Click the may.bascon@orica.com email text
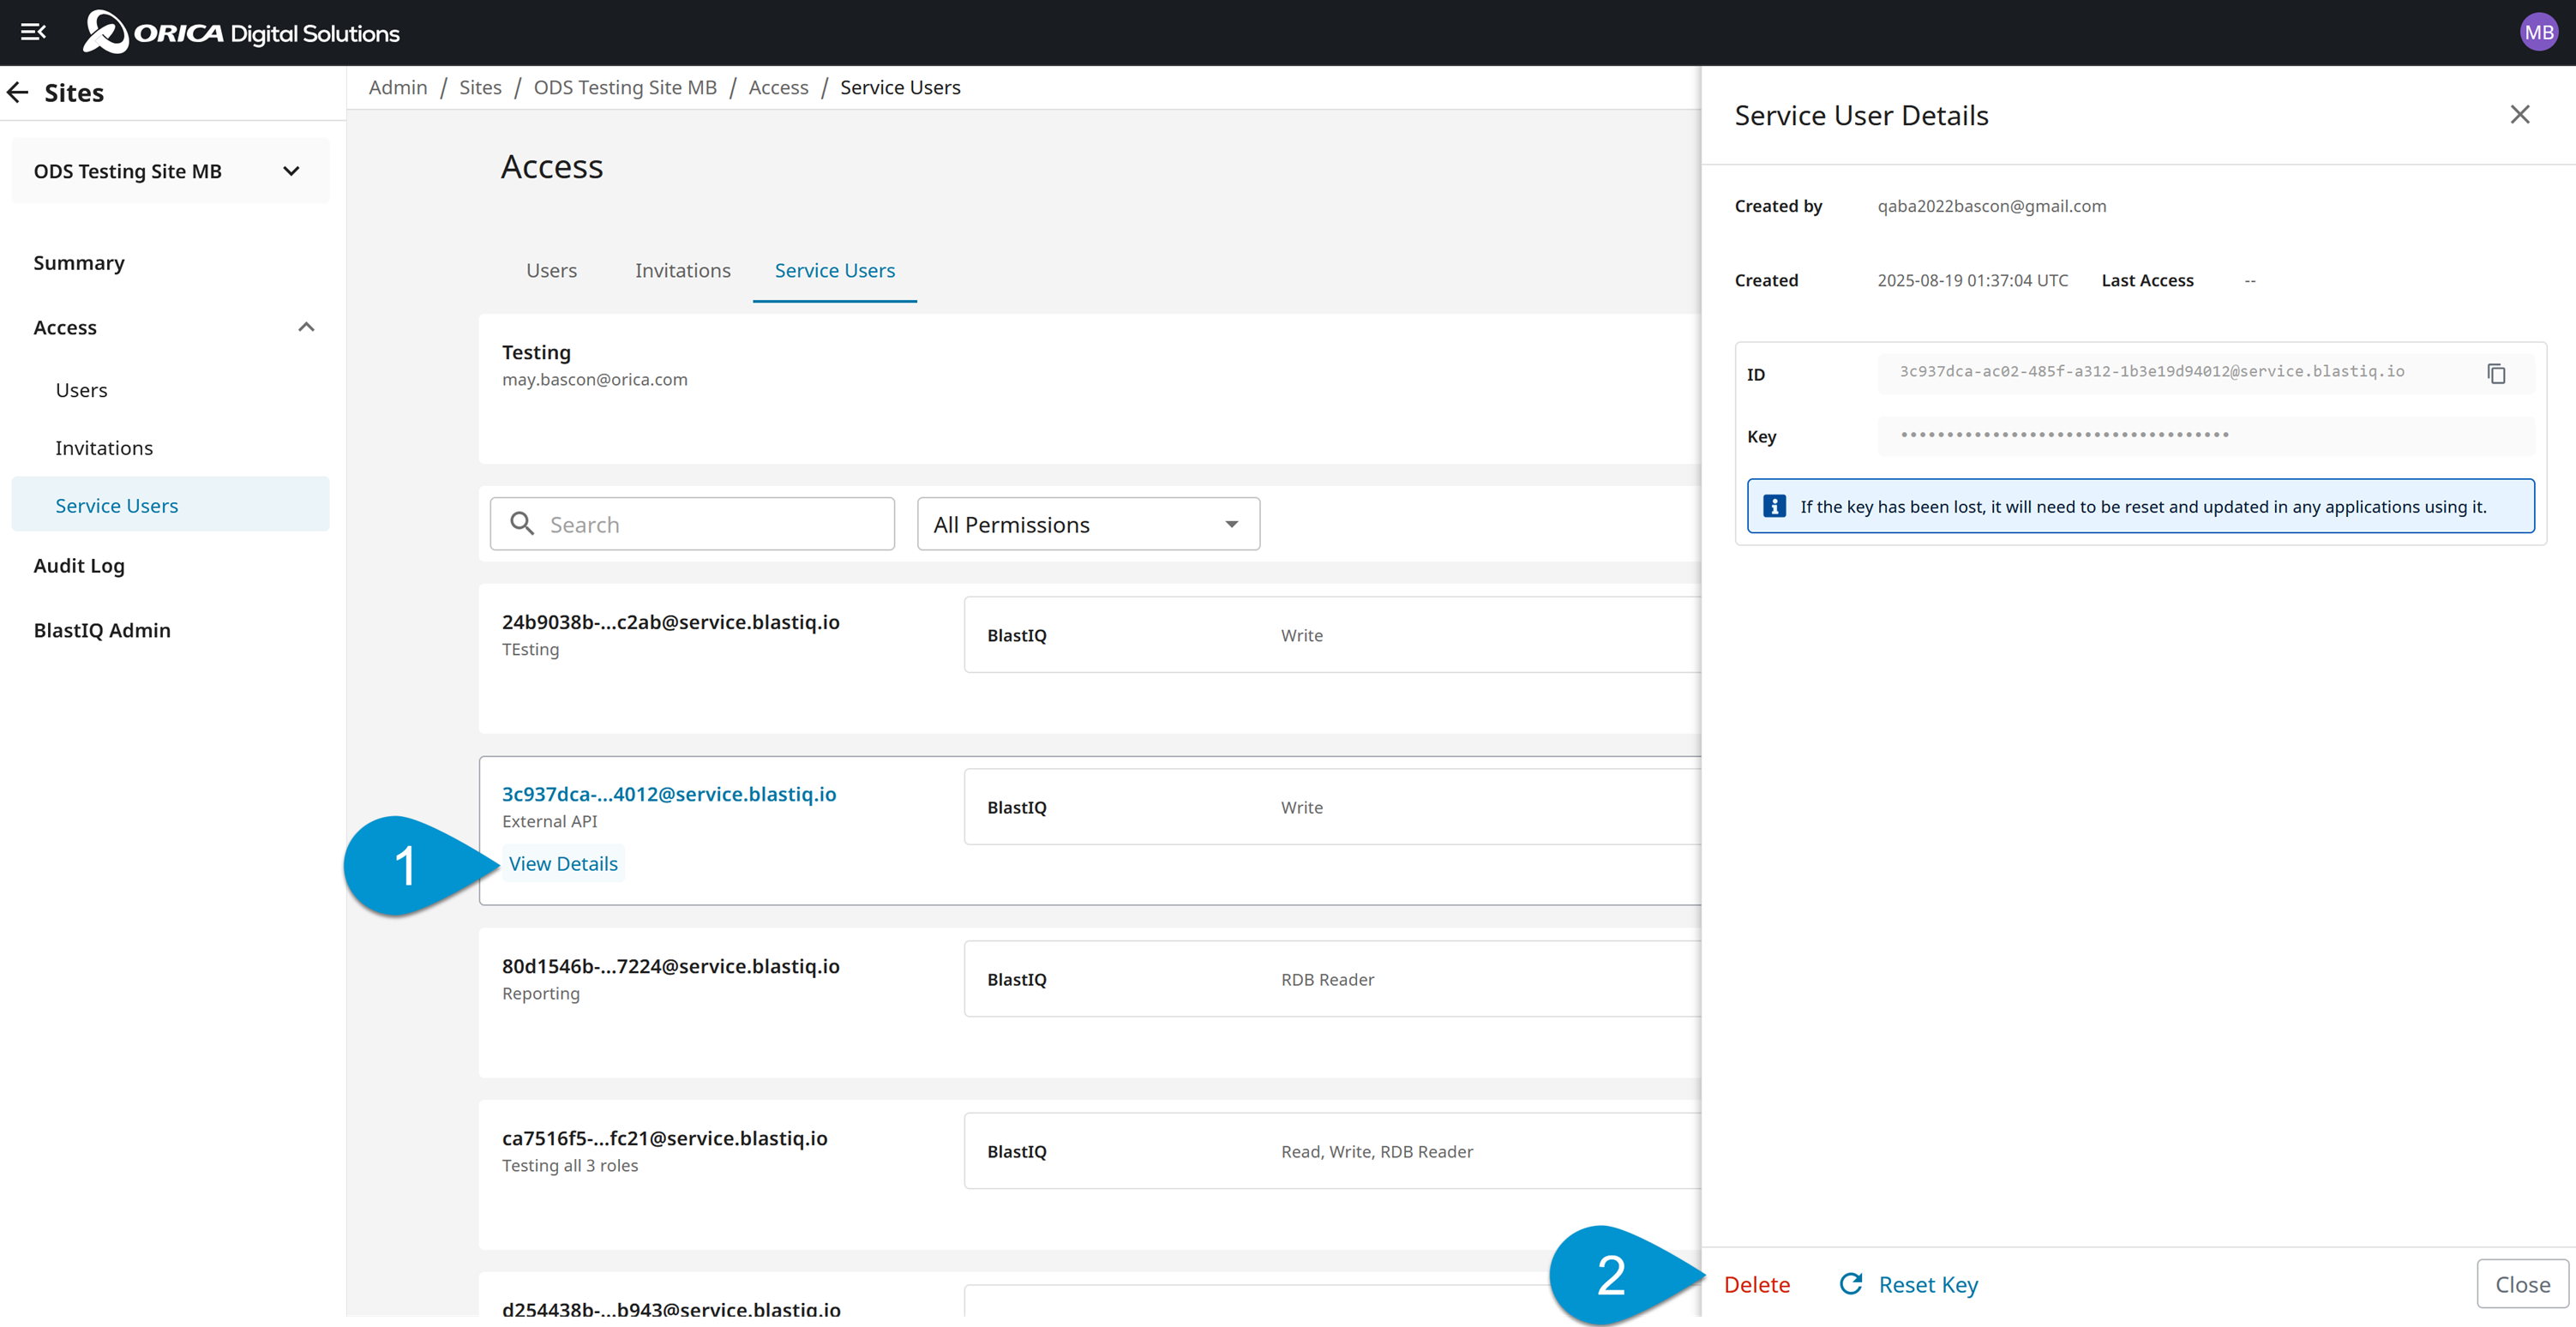 [594, 379]
